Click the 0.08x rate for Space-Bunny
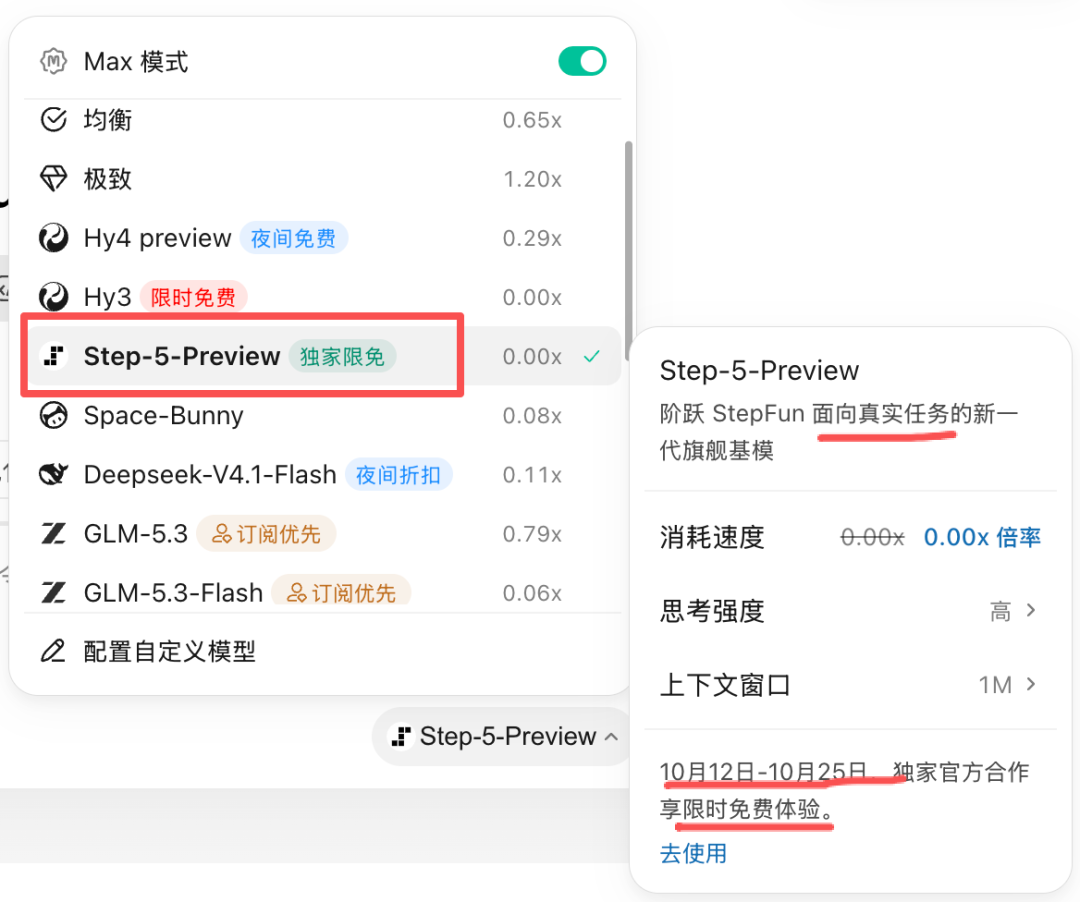Image resolution: width=1080 pixels, height=902 pixels. [532, 415]
